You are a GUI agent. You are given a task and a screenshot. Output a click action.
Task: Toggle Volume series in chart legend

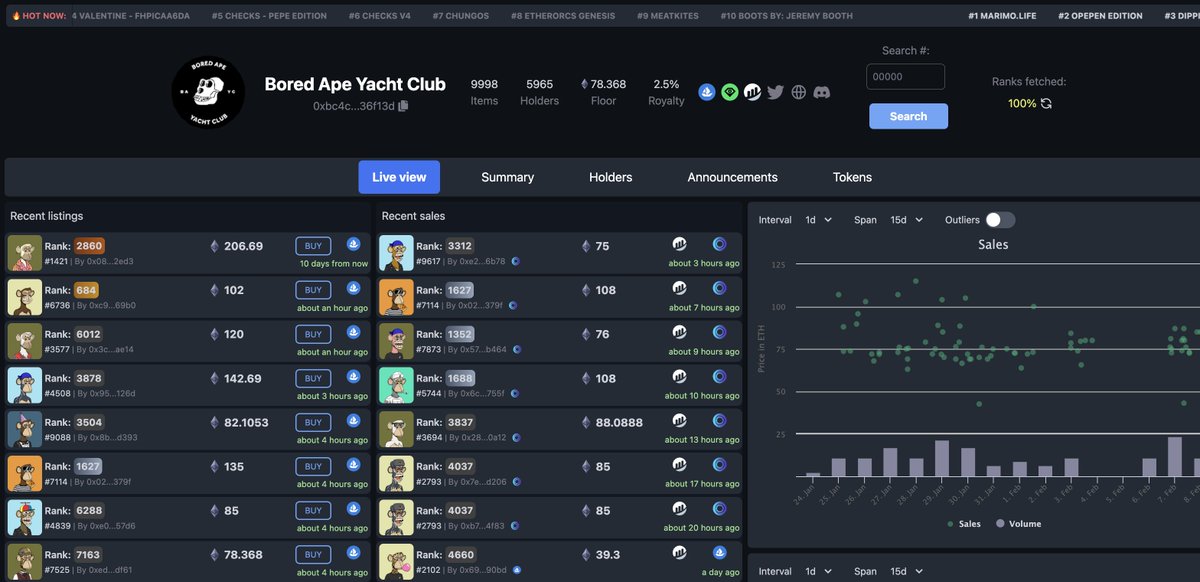coord(1018,523)
